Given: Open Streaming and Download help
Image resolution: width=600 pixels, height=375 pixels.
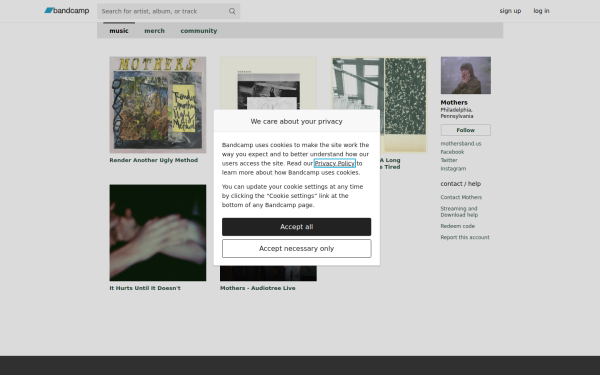Looking at the screenshot, I should tap(459, 212).
